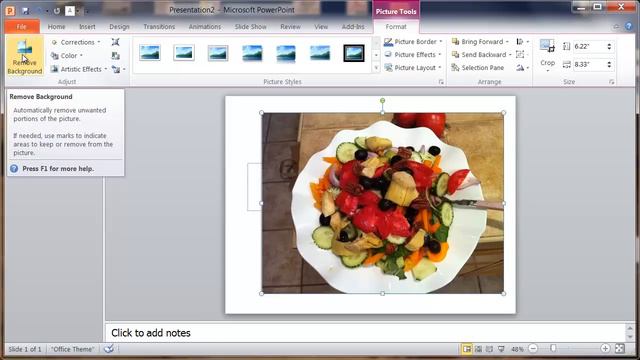
Task: Expand the Picture Styles gallery More arrow
Action: [x=376, y=68]
